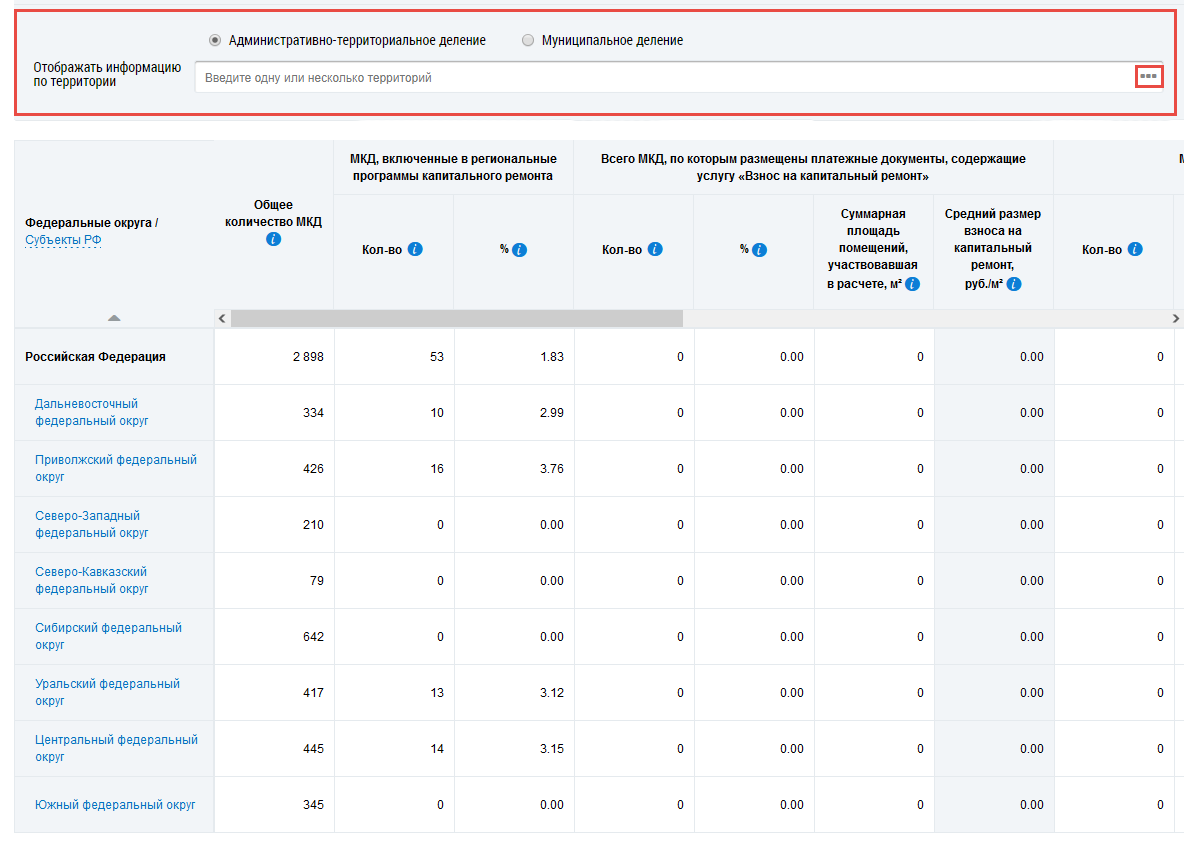
Task: Select Муниципальное деление radio button
Action: (528, 41)
